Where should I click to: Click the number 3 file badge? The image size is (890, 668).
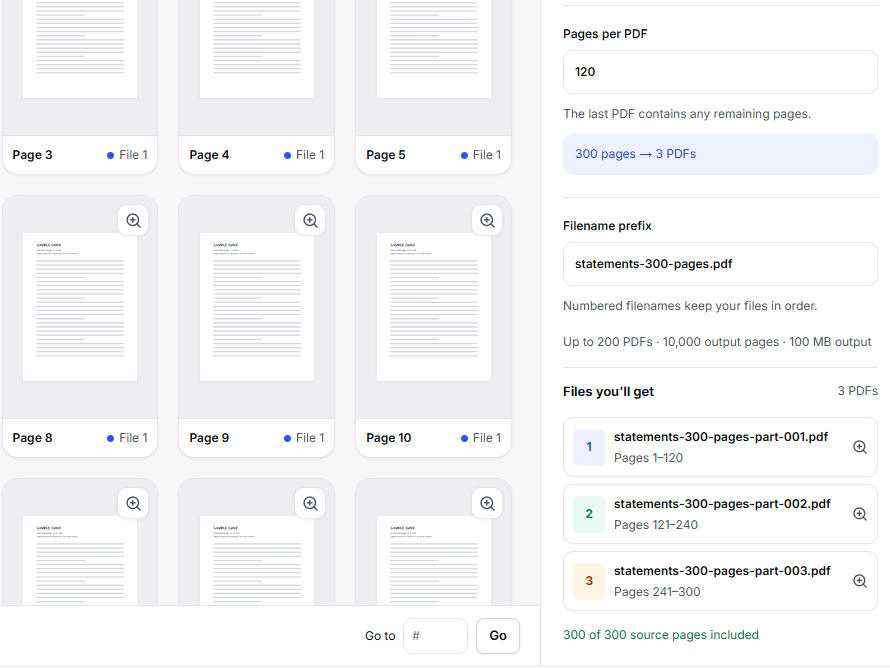(589, 581)
